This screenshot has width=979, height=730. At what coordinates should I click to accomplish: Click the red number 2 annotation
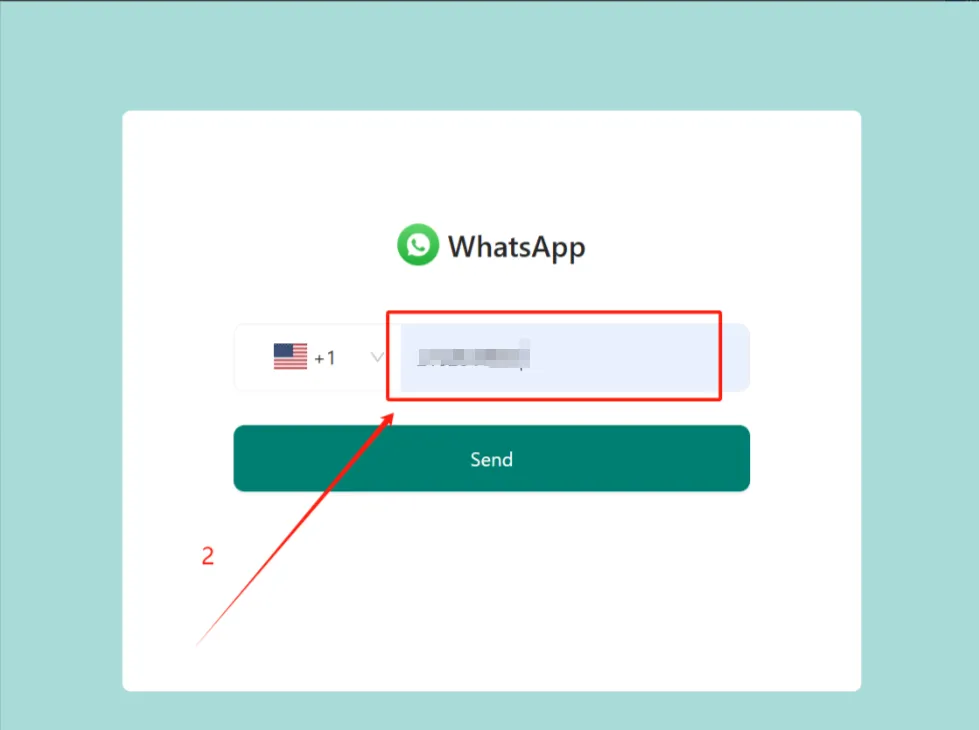tap(208, 556)
